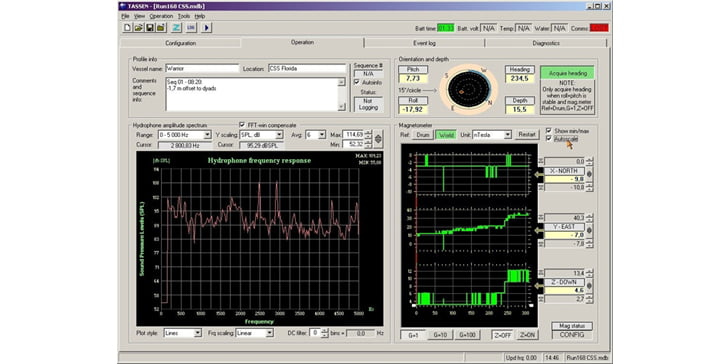
Task: Toggle the Autoscale checkbox
Action: 549,138
